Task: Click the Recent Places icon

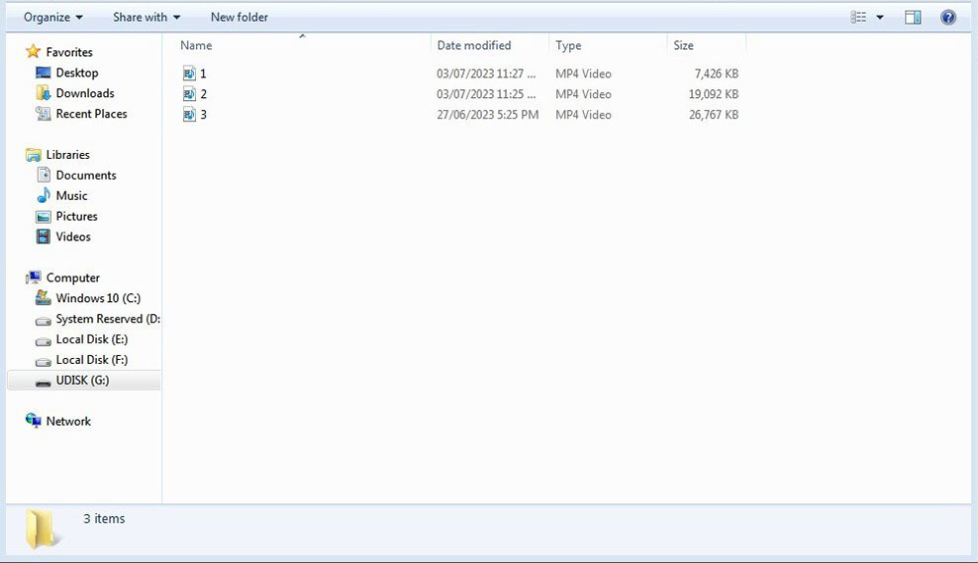Action: tap(43, 113)
